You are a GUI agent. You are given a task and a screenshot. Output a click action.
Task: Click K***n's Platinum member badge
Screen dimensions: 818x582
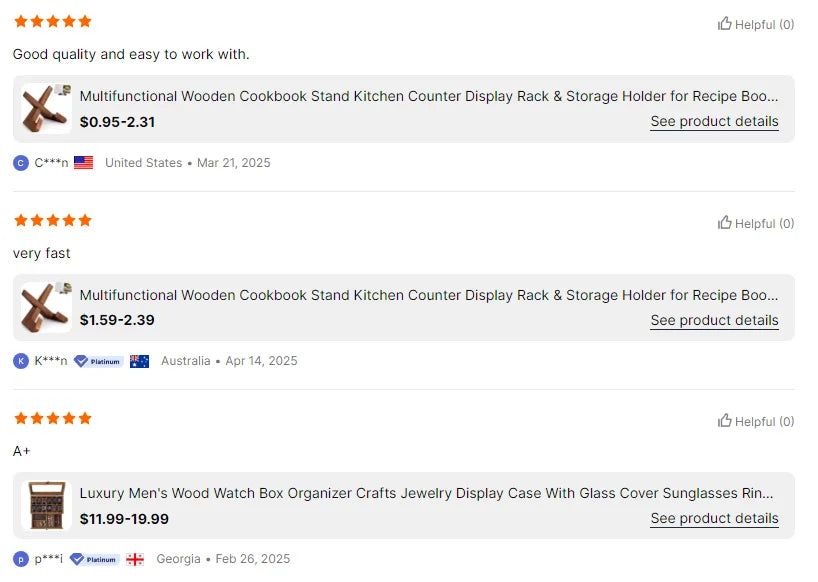(98, 361)
